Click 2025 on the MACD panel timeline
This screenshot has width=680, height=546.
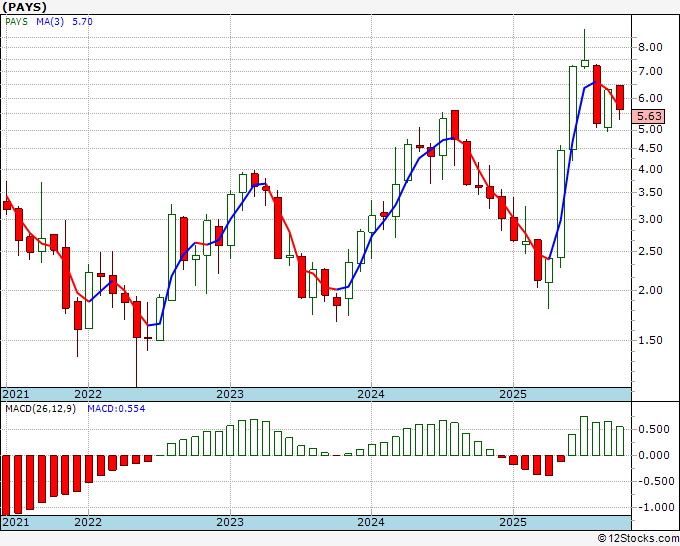(513, 522)
